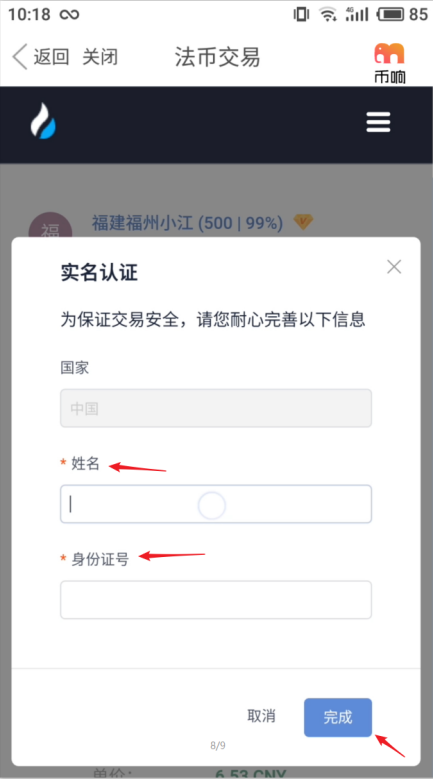Tap the 币响 elephant logo icon
This screenshot has width=433, height=779.
point(390,53)
